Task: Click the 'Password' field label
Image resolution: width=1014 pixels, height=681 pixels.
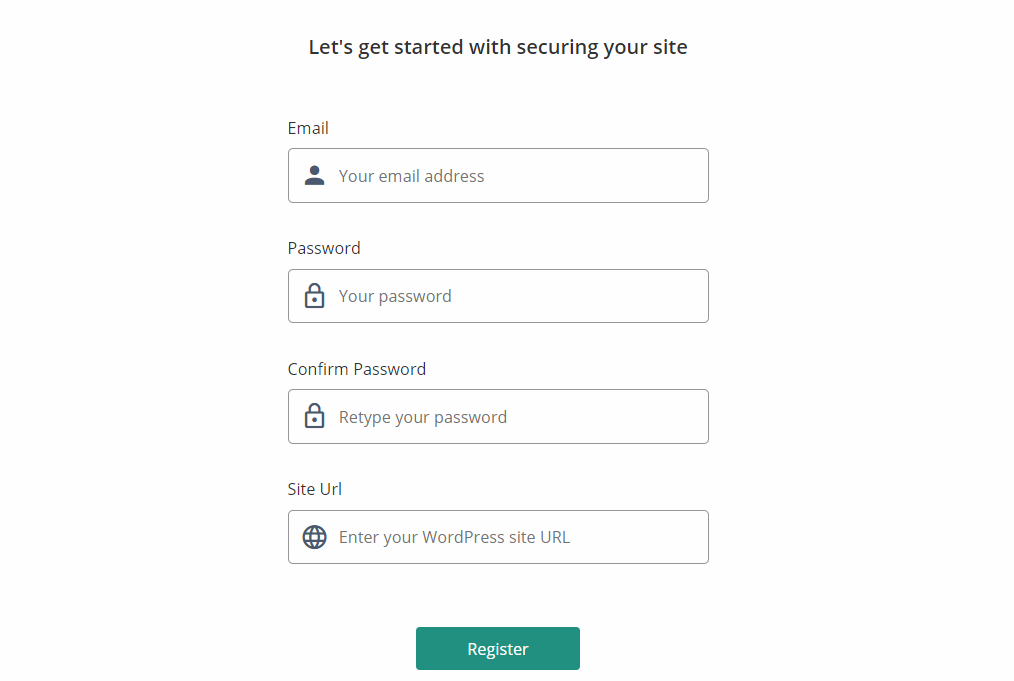Action: (324, 248)
